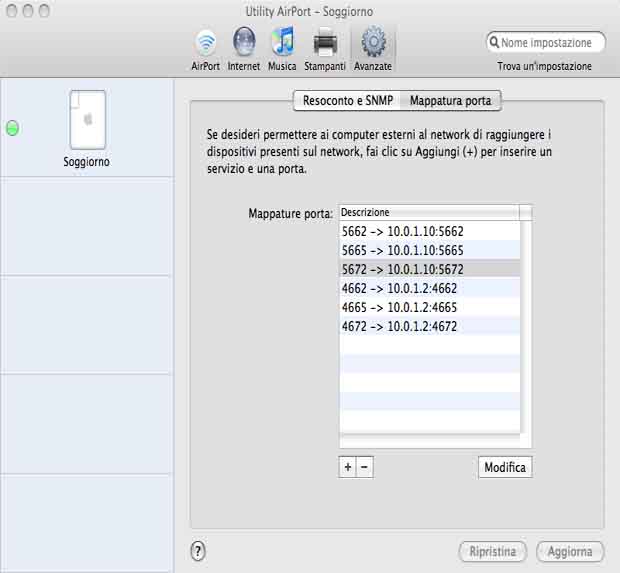Open help with the question mark button
Viewport: 620px width, 573px height.
[198, 551]
